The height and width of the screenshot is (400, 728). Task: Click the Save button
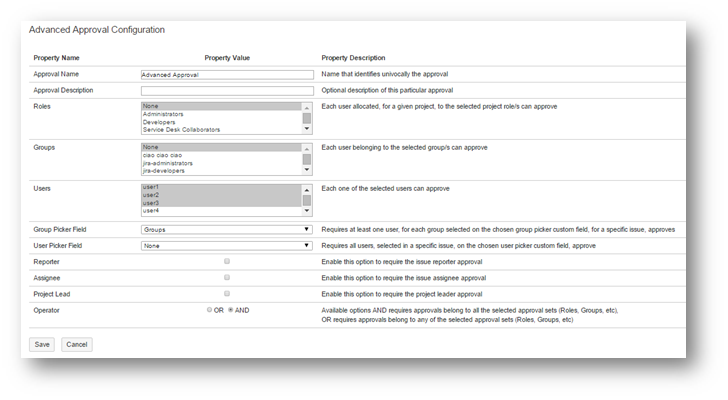click(42, 344)
